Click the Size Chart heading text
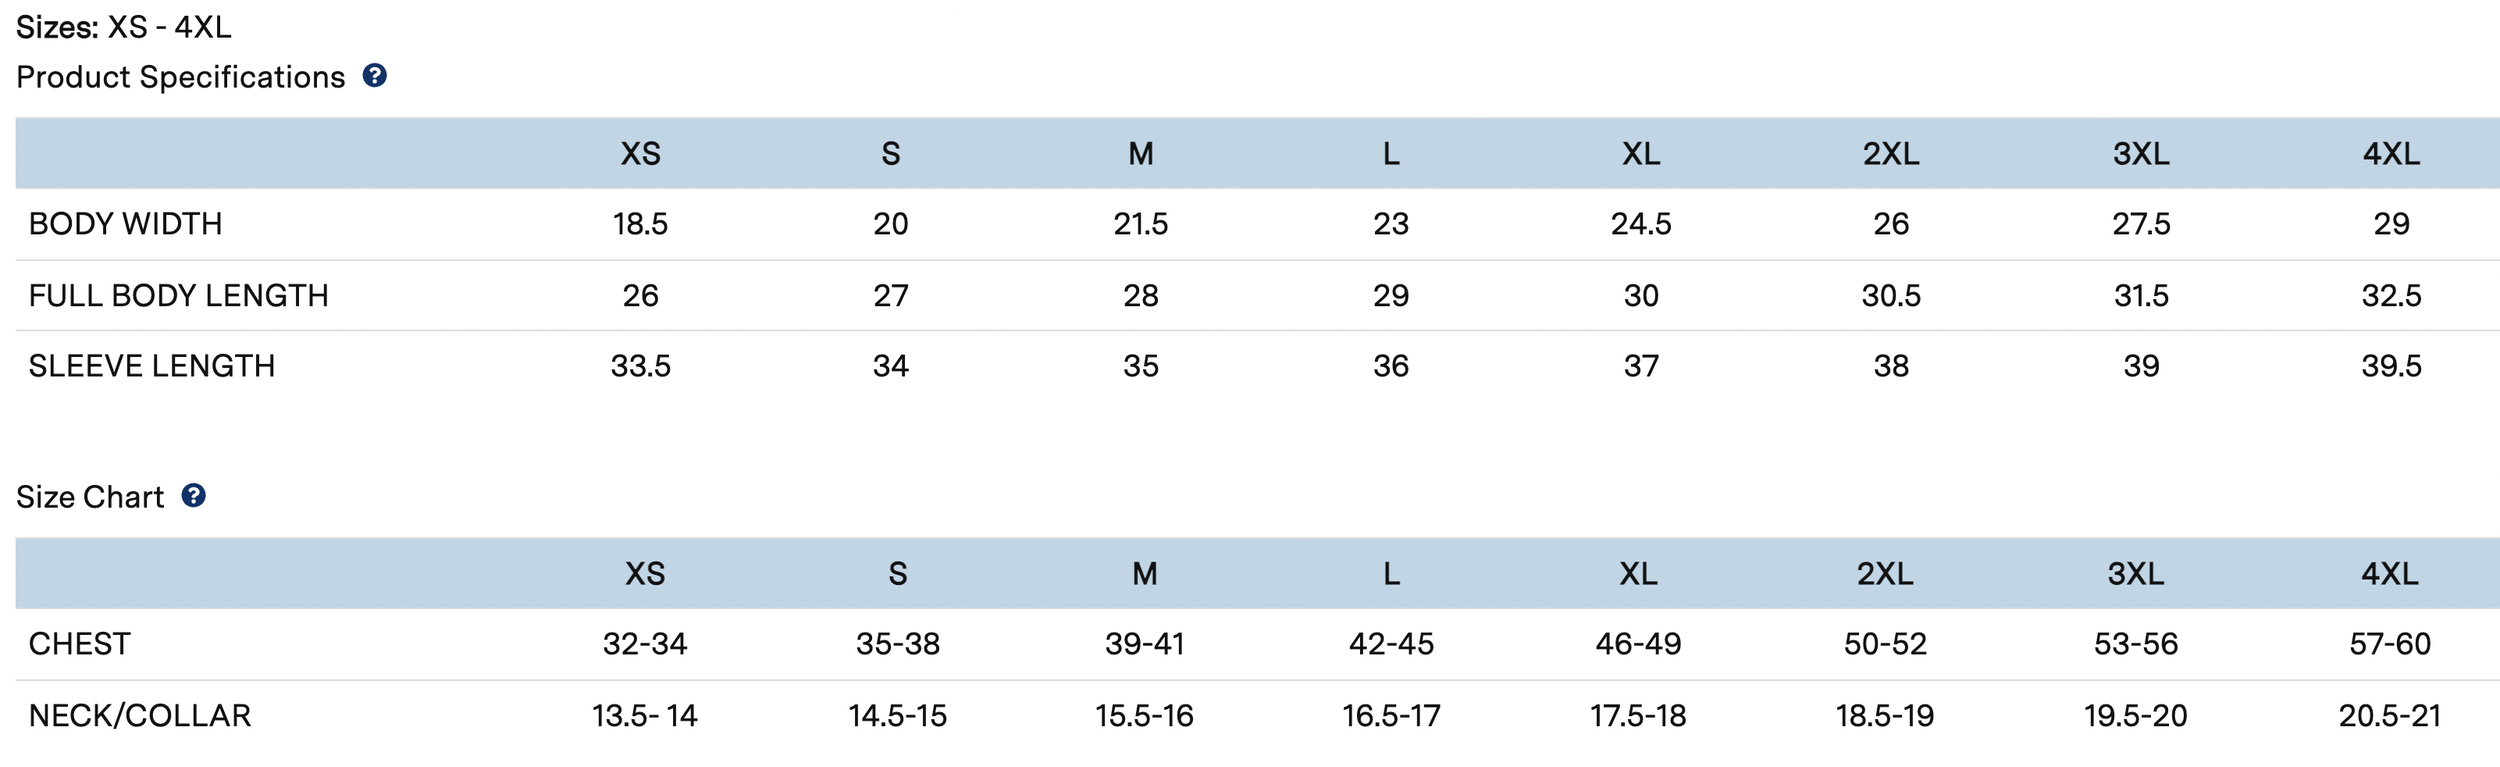This screenshot has height=767, width=2500. pyautogui.click(x=90, y=497)
